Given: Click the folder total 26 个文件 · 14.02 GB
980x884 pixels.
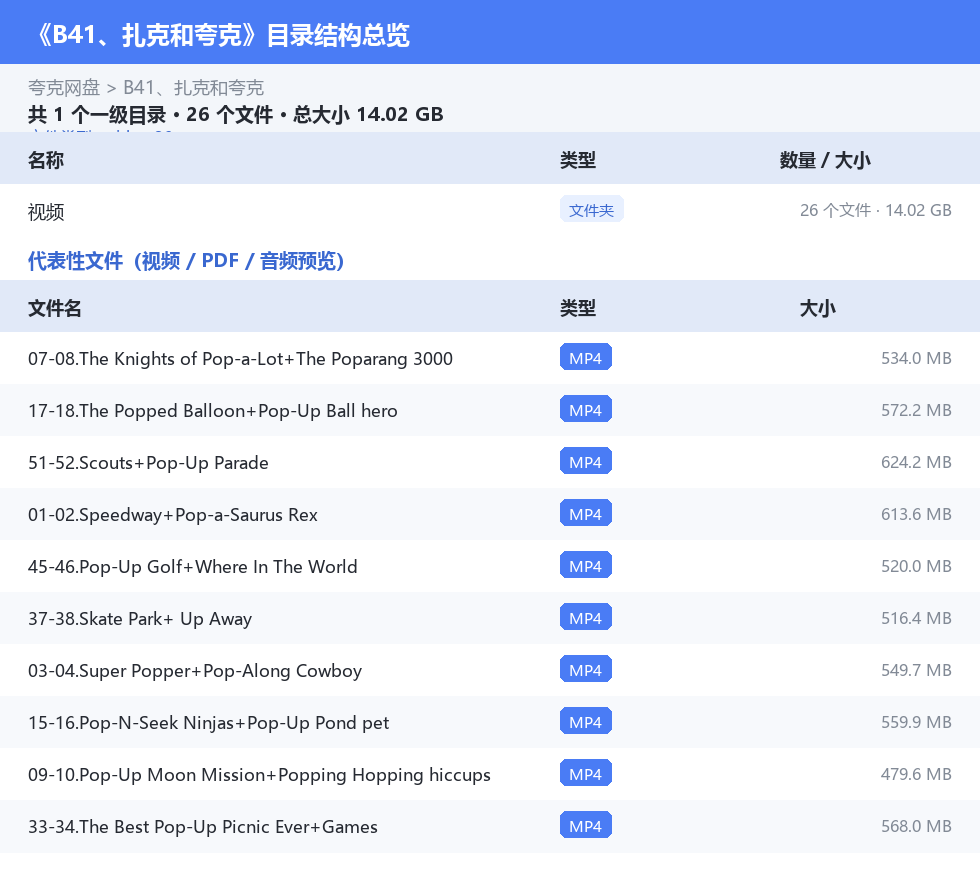Looking at the screenshot, I should coord(876,210).
